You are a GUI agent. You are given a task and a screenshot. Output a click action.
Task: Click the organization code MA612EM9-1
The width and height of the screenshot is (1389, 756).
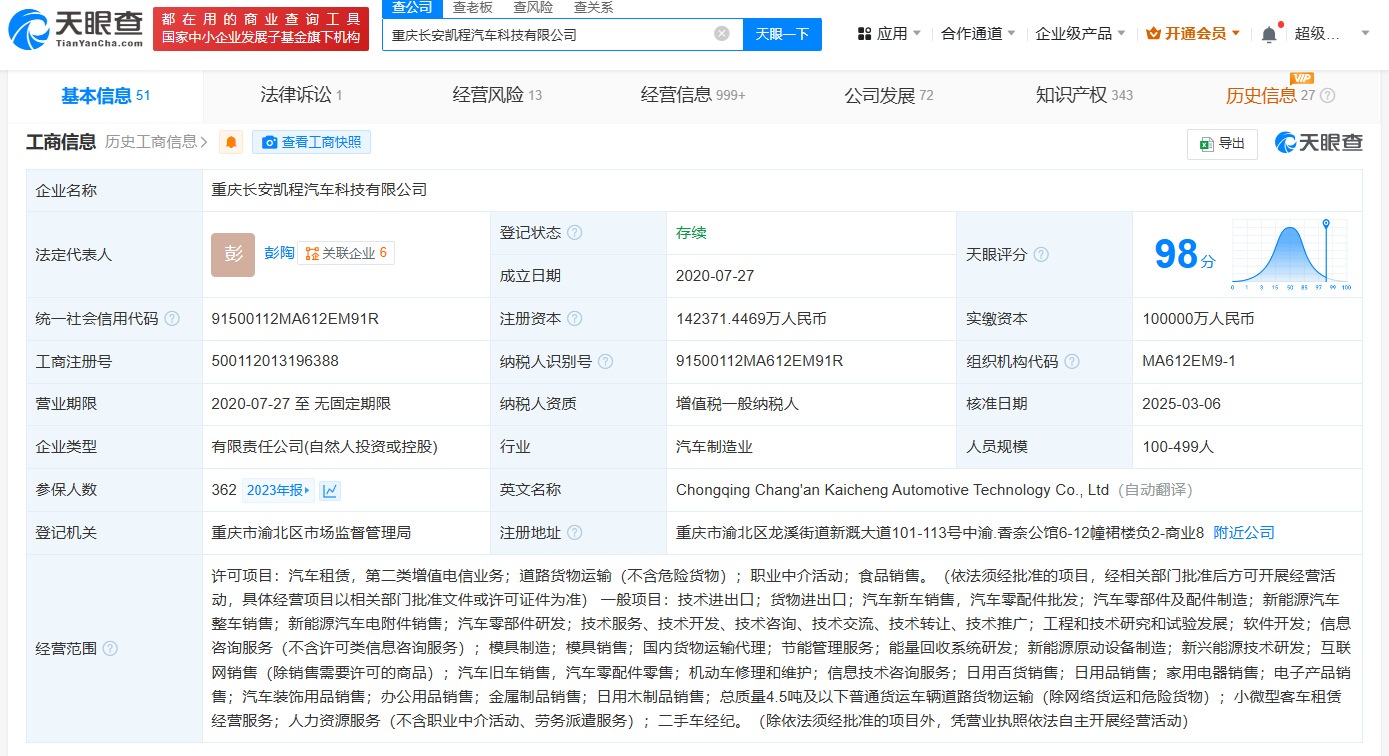tap(1189, 361)
